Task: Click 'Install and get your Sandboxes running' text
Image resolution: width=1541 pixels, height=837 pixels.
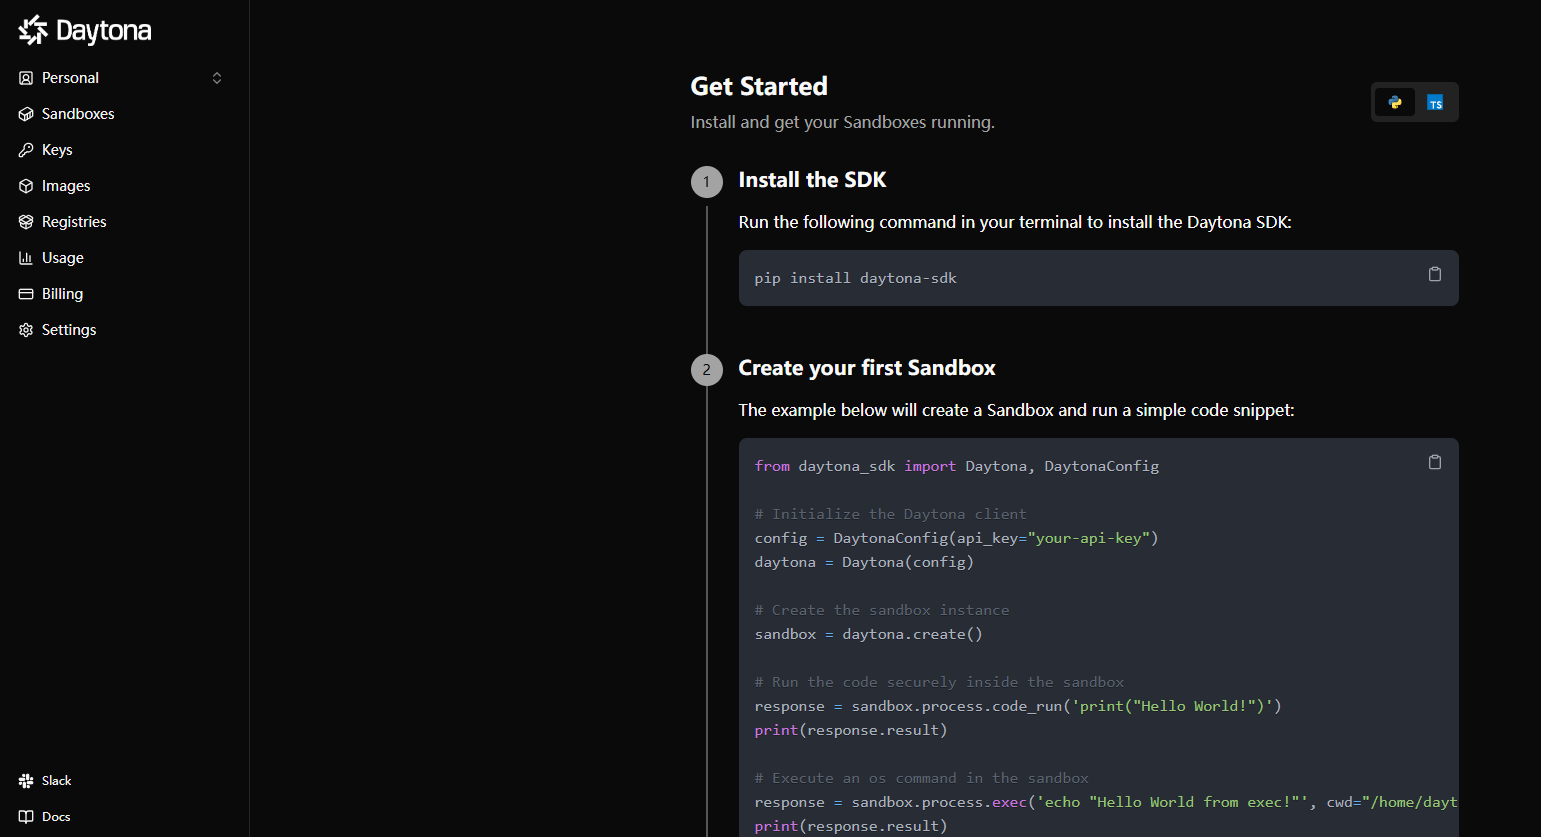Action: point(842,122)
